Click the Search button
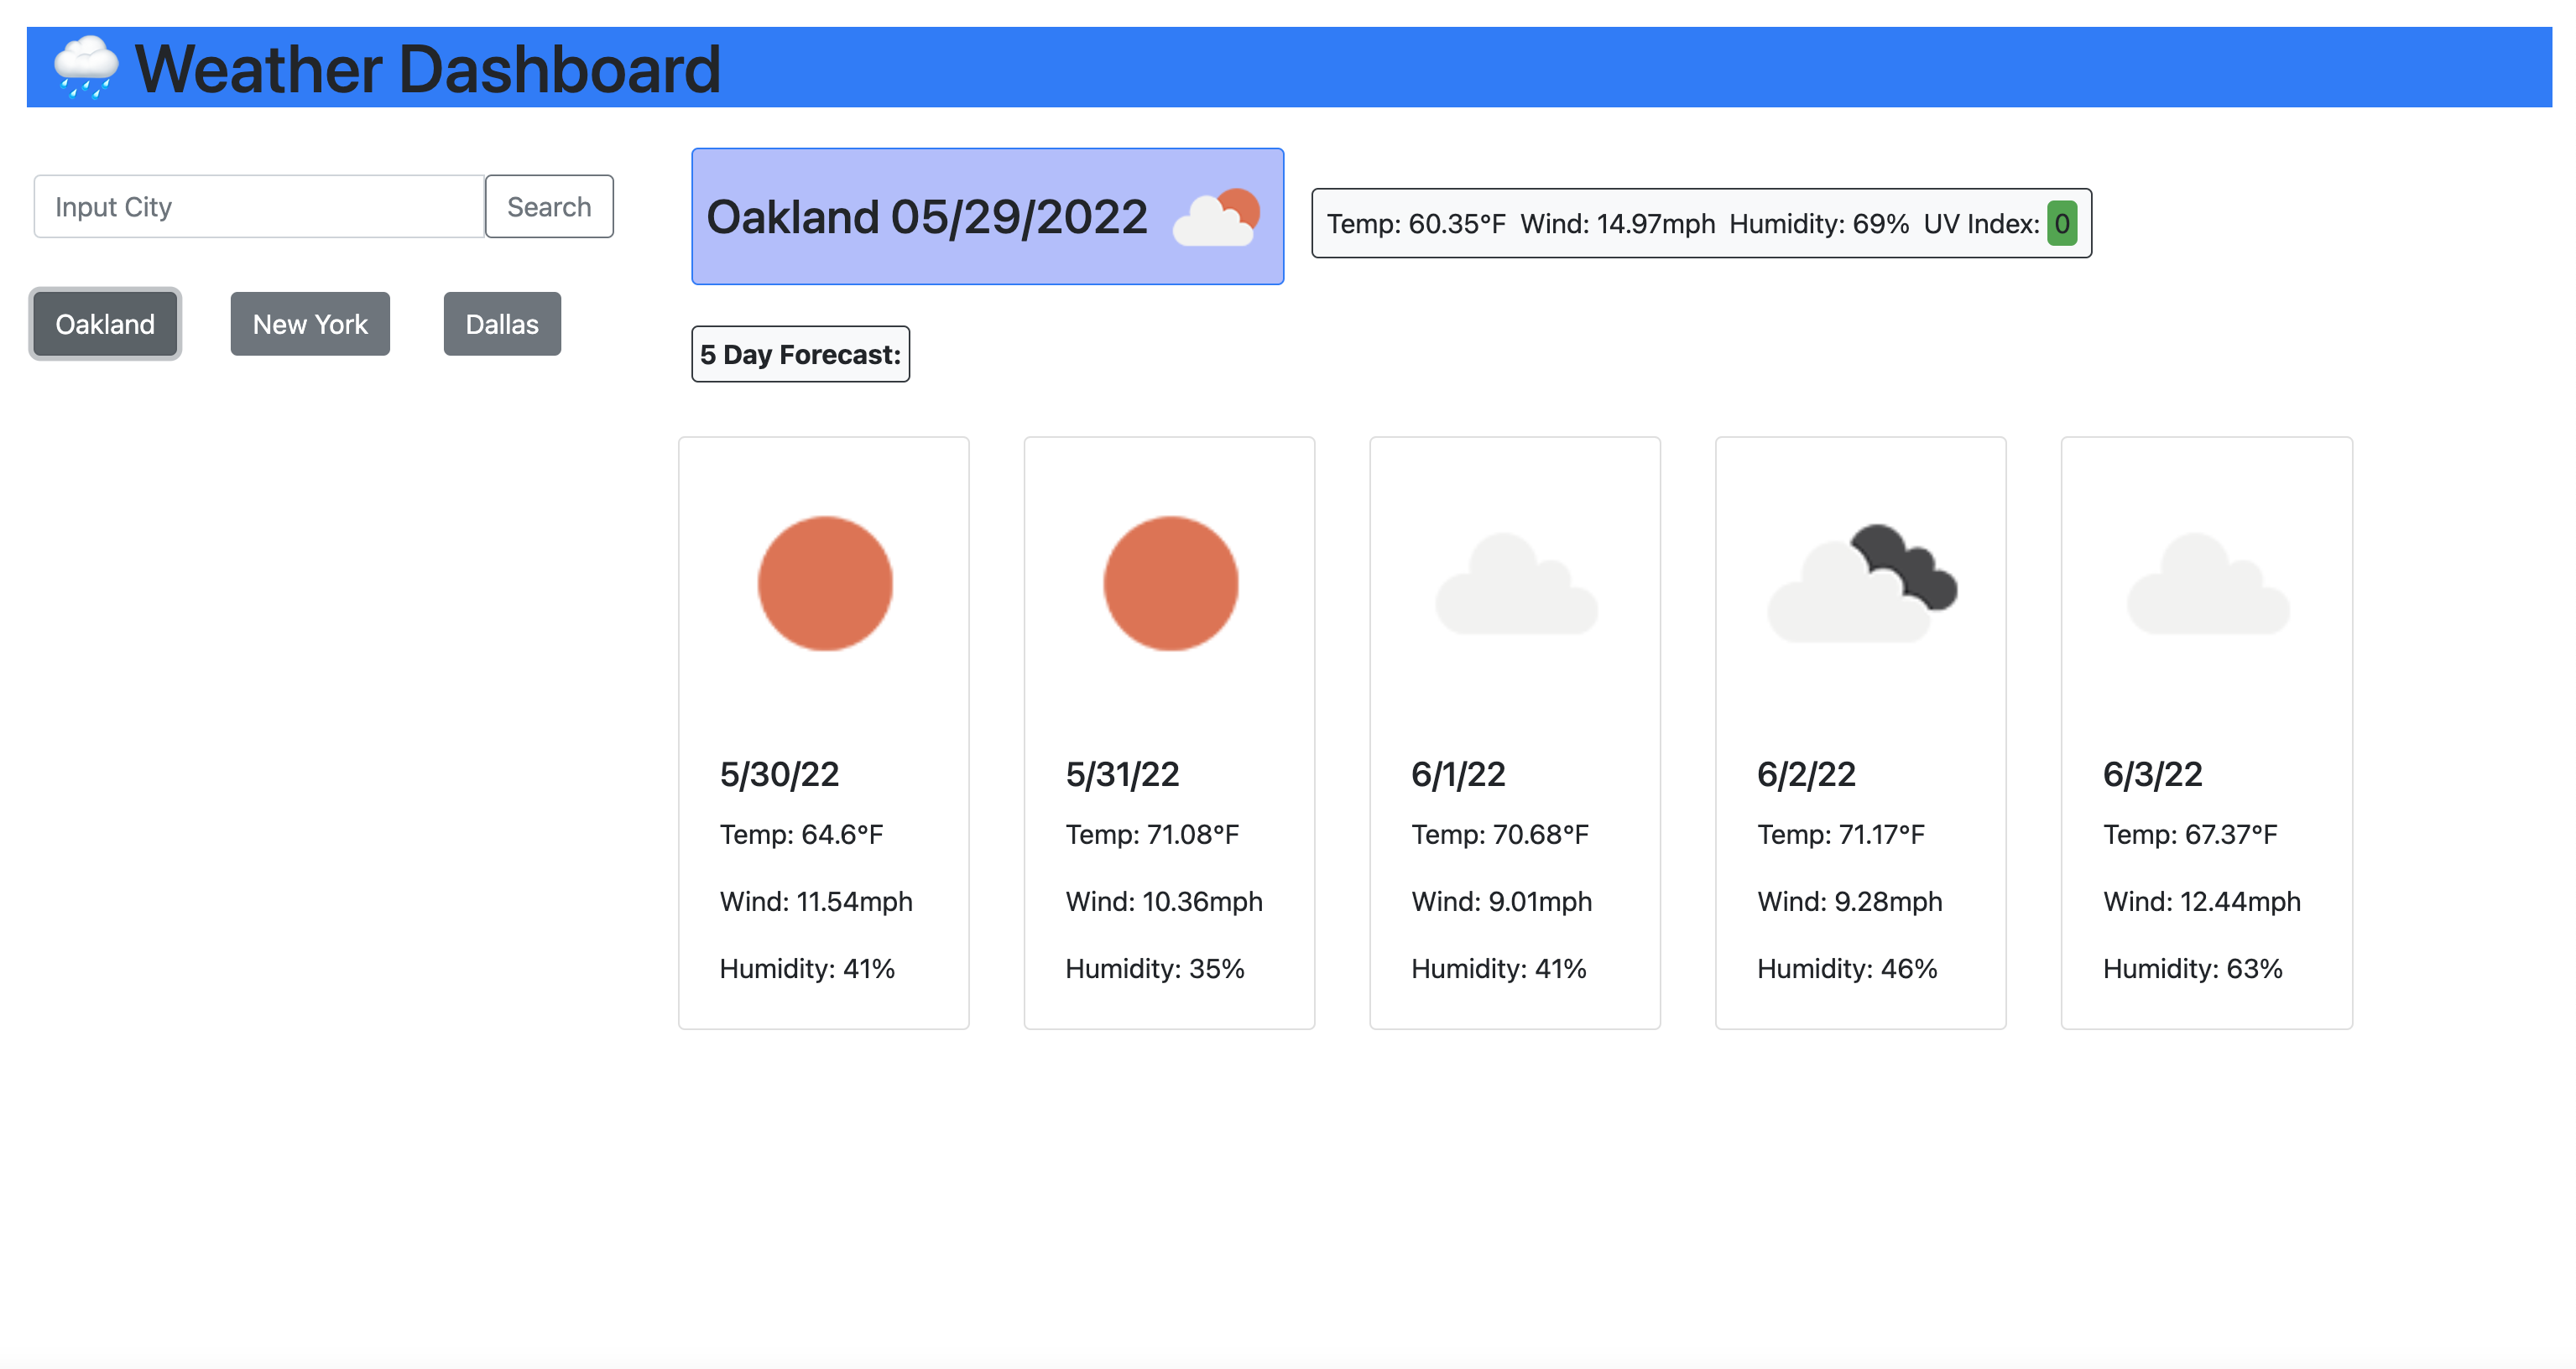2576x1369 pixels. [548, 206]
